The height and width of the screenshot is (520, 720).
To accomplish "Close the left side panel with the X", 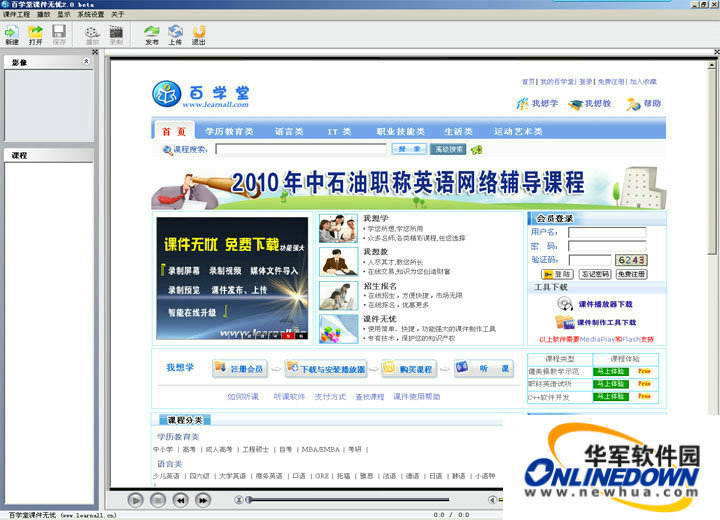I will pos(95,52).
